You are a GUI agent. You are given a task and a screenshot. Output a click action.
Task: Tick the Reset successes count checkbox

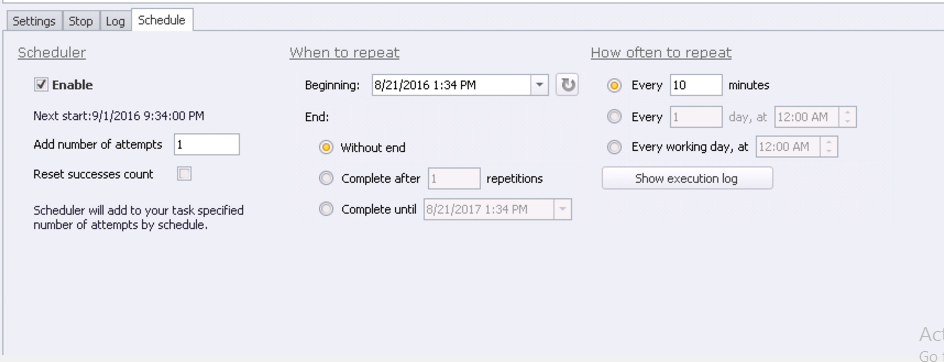pyautogui.click(x=184, y=174)
